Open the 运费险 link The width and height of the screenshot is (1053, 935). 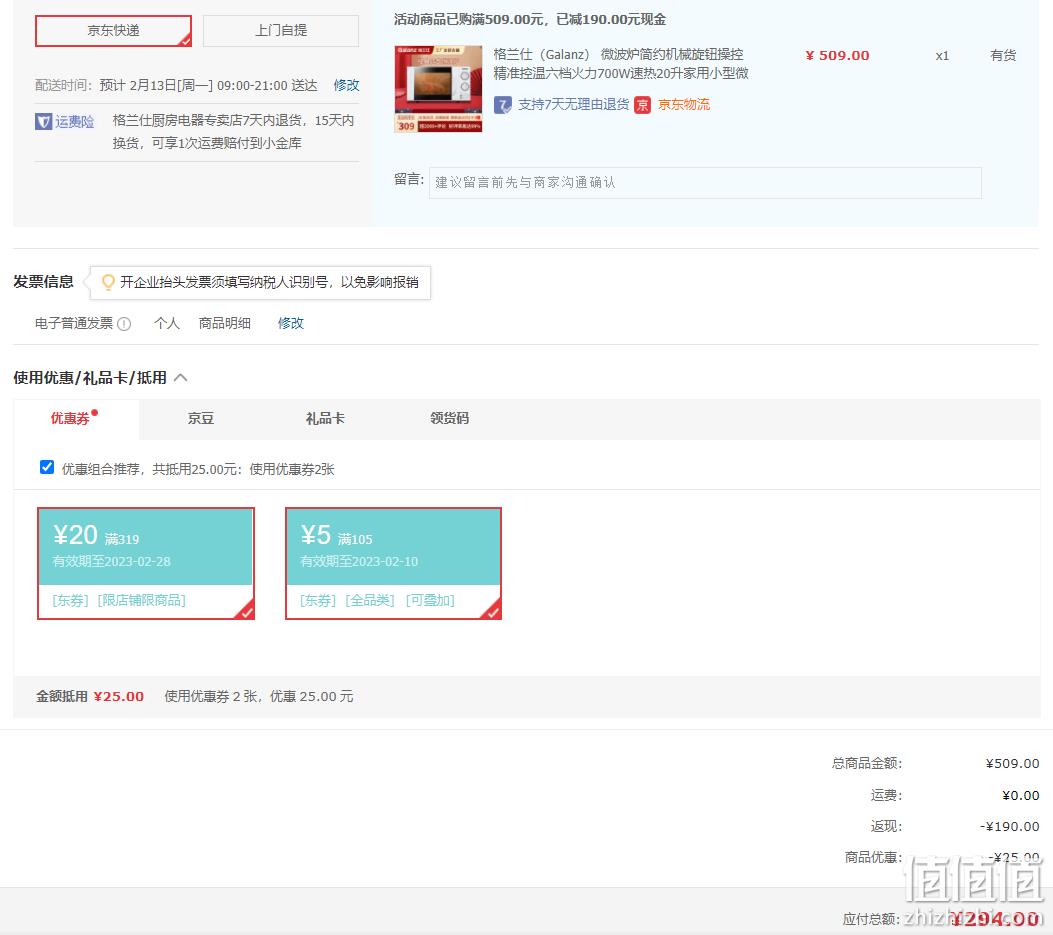point(75,122)
